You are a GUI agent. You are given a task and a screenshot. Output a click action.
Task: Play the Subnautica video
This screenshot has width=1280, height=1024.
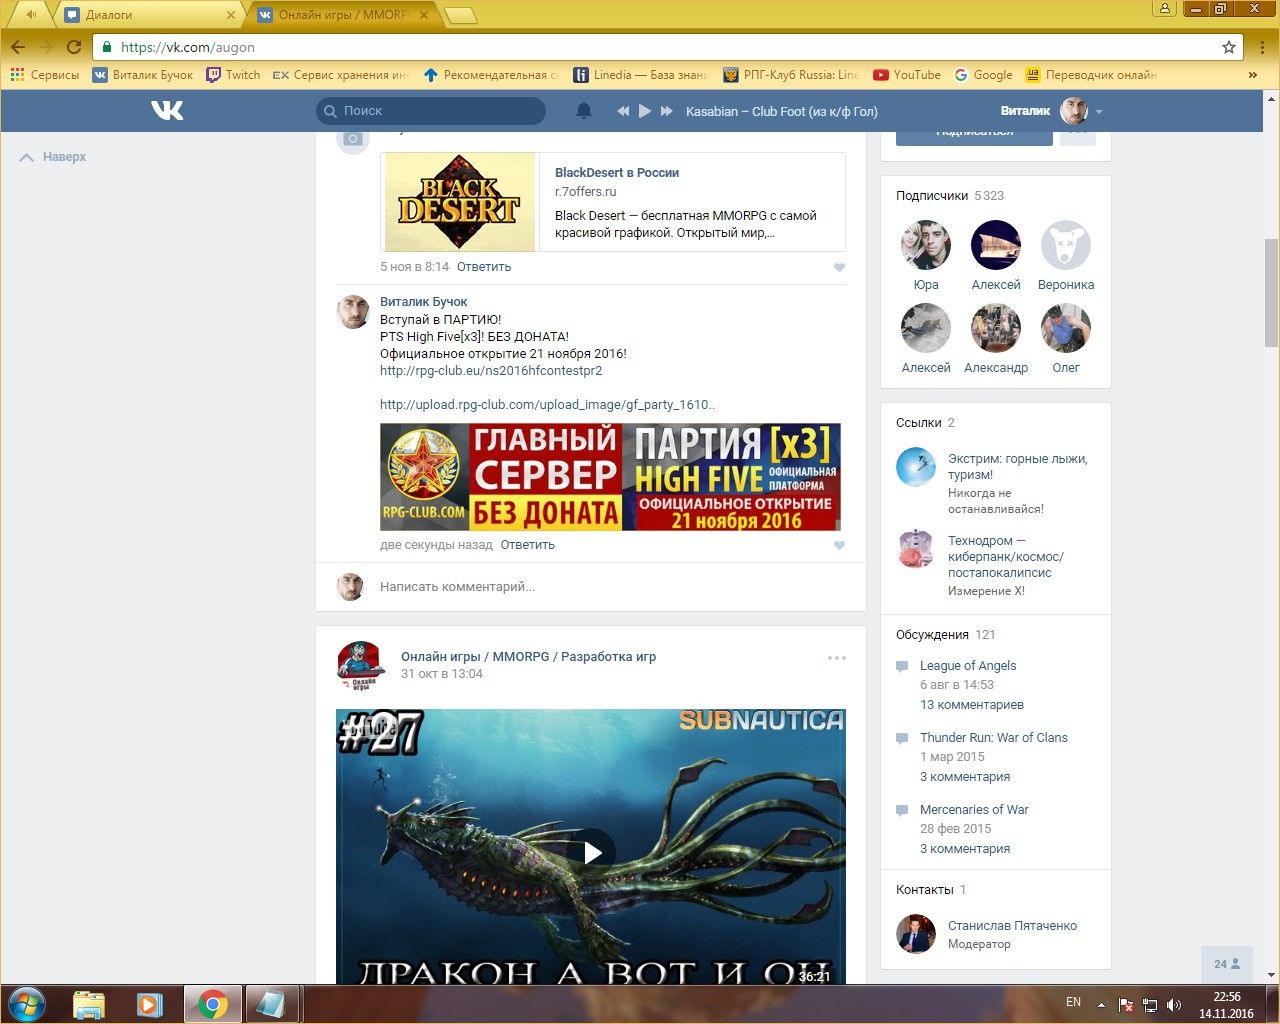click(592, 852)
